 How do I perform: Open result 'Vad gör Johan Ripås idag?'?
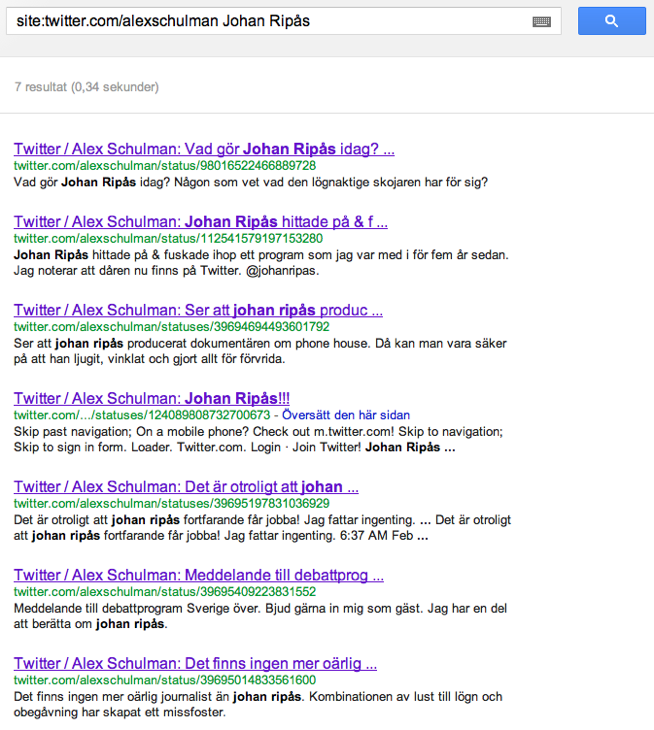click(x=204, y=149)
